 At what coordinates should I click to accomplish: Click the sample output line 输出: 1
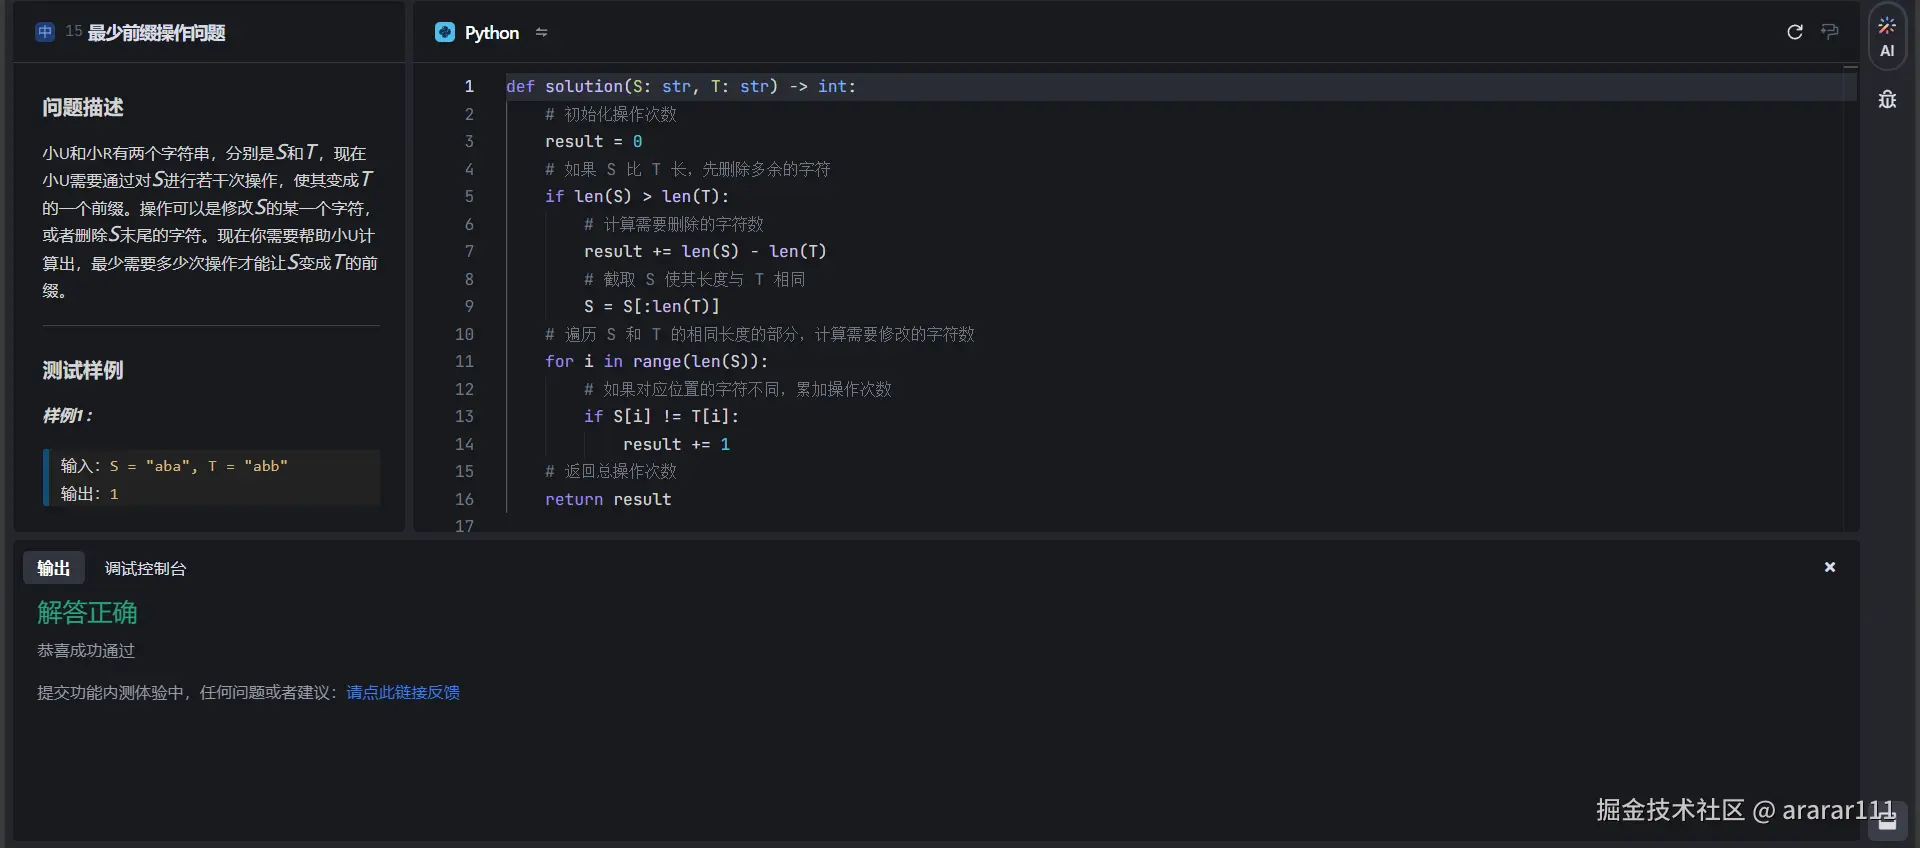coord(89,493)
